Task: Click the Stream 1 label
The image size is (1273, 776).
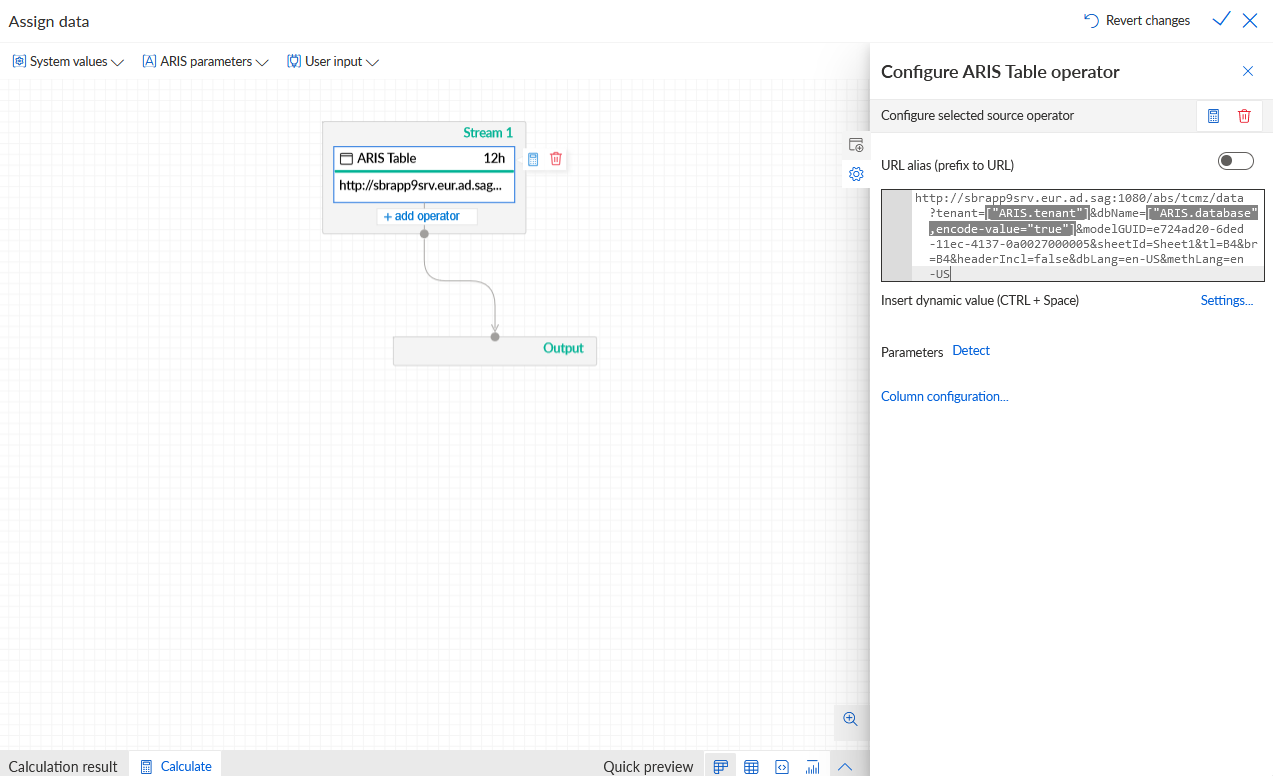Action: point(488,132)
